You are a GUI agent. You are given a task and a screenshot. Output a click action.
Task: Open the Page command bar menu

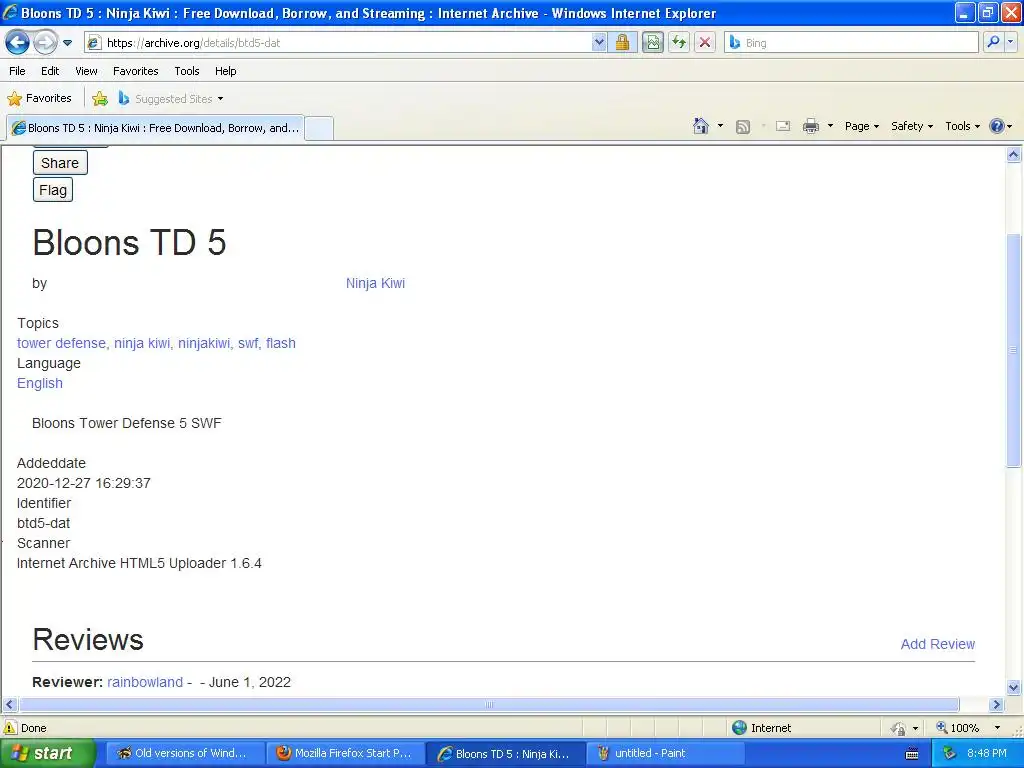pos(861,126)
